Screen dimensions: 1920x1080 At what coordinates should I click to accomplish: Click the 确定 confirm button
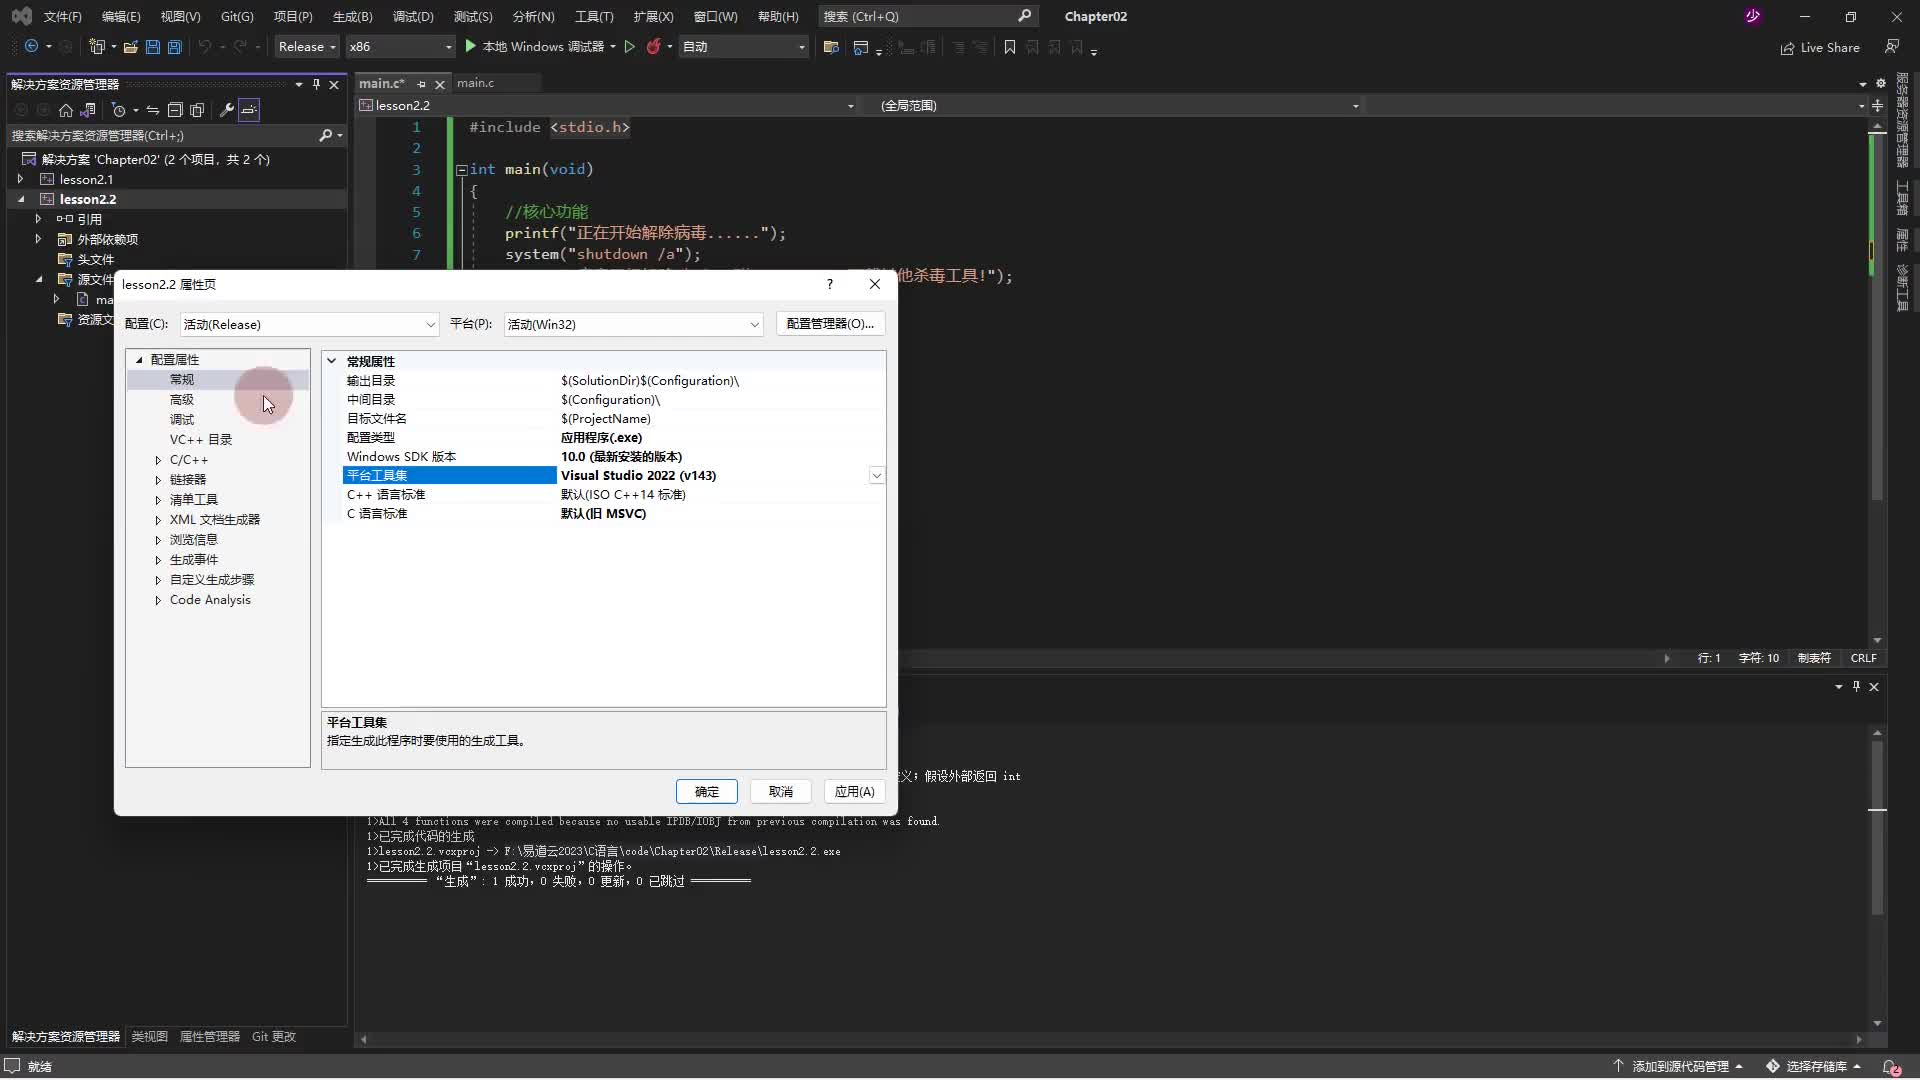[707, 791]
